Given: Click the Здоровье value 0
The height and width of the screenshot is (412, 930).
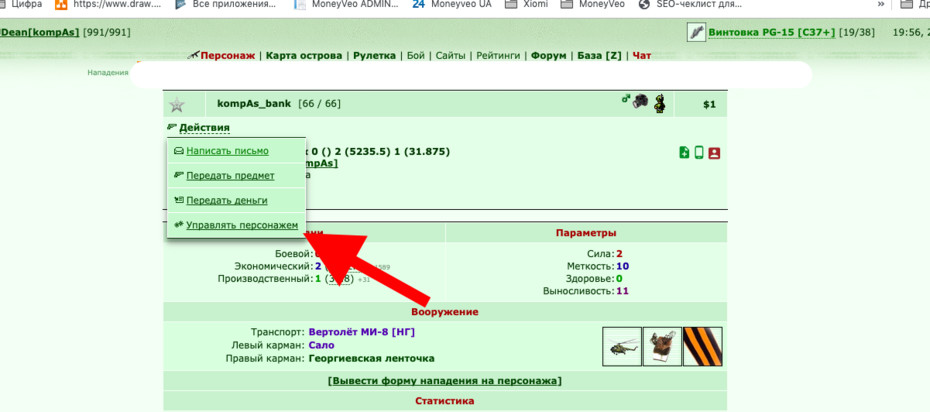Looking at the screenshot, I should tap(619, 279).
